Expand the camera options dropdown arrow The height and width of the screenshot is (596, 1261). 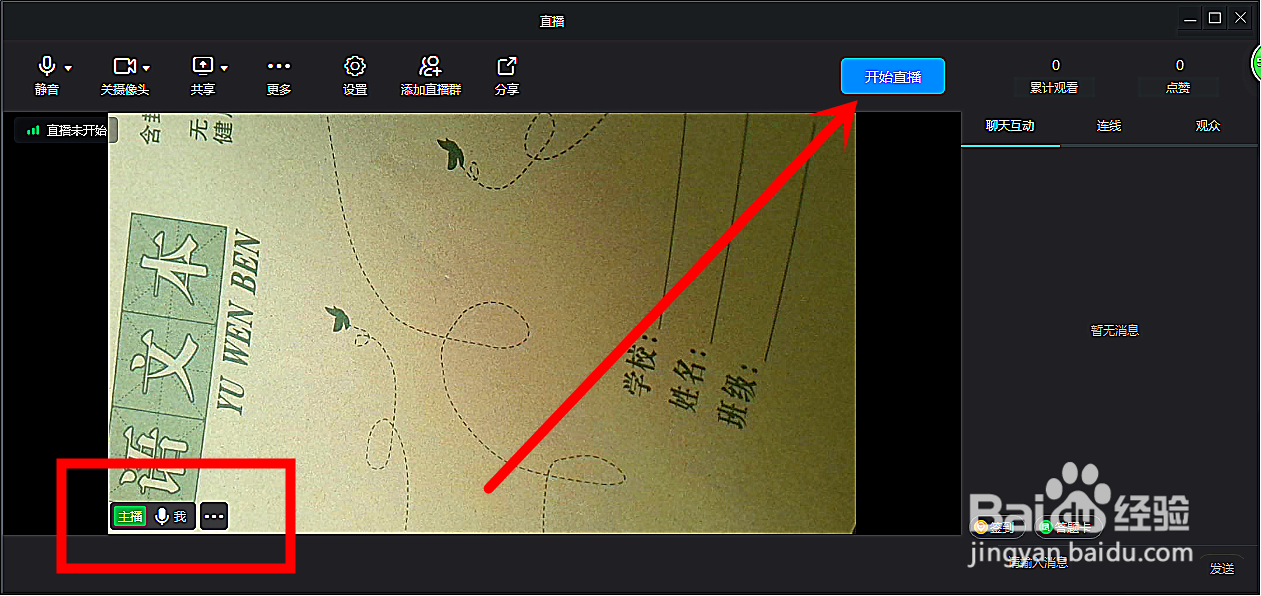[146, 68]
